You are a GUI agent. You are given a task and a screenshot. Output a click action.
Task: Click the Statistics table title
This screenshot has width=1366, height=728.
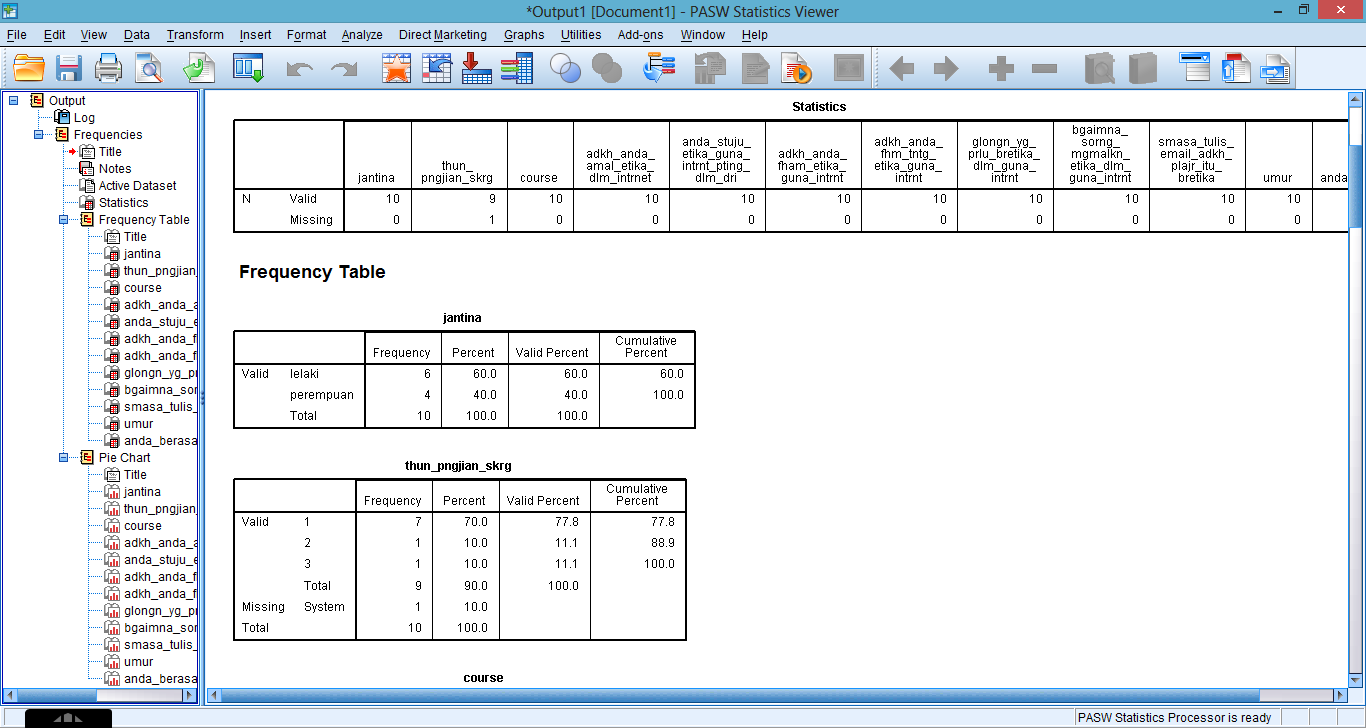click(x=819, y=107)
